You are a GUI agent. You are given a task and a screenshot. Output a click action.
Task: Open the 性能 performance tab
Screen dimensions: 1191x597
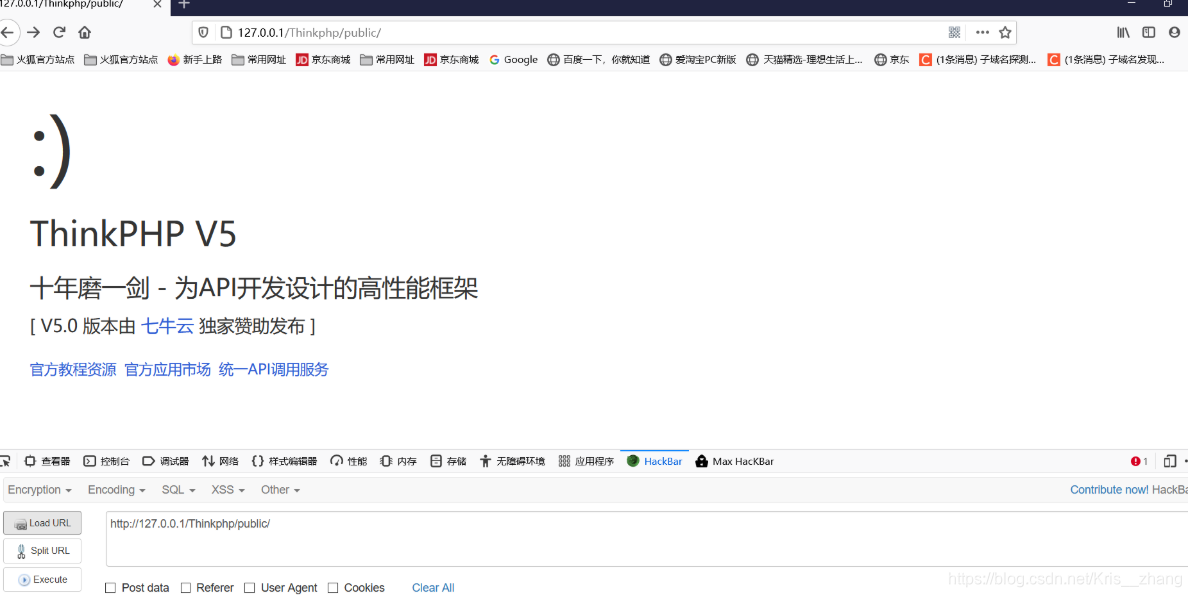(x=349, y=461)
